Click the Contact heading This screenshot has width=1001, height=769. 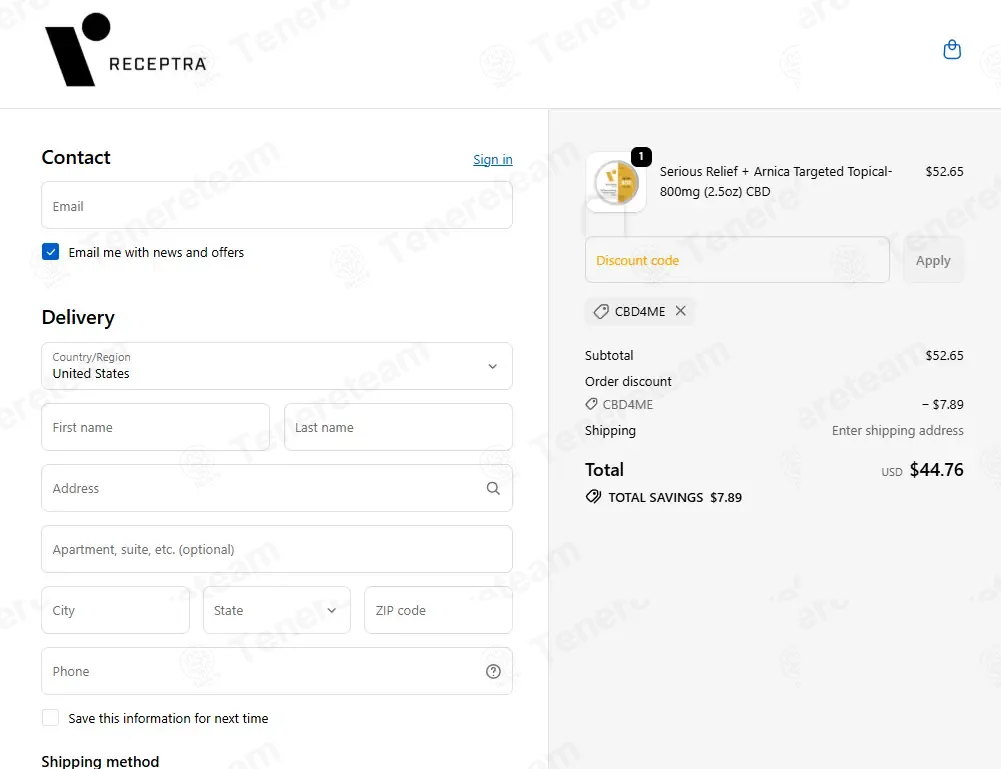pyautogui.click(x=76, y=157)
